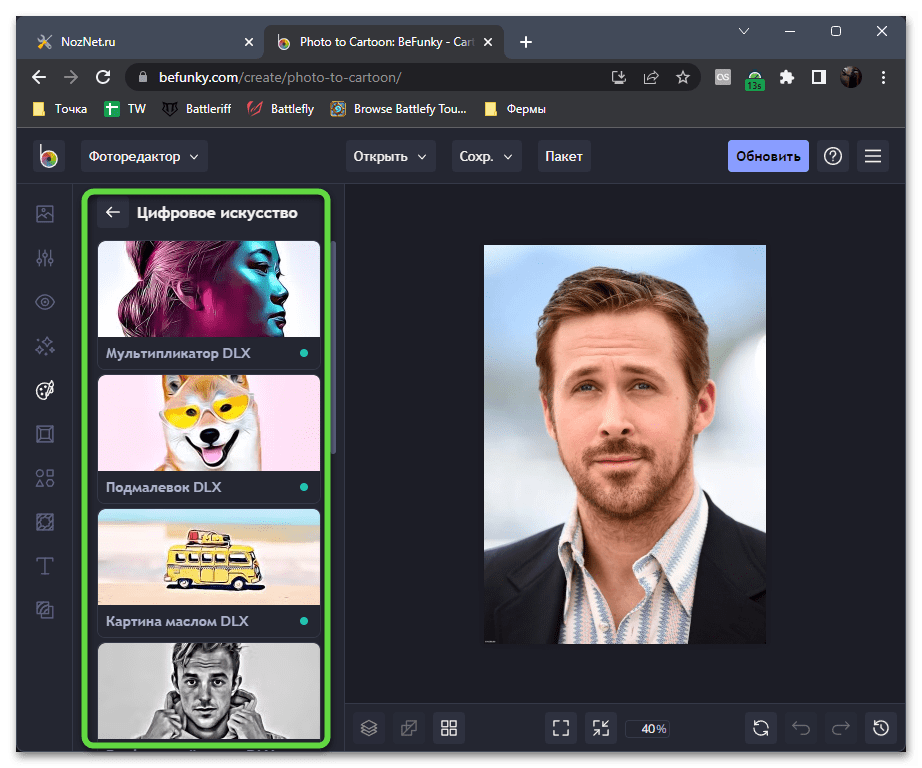Click the BeFunky logo

49,156
